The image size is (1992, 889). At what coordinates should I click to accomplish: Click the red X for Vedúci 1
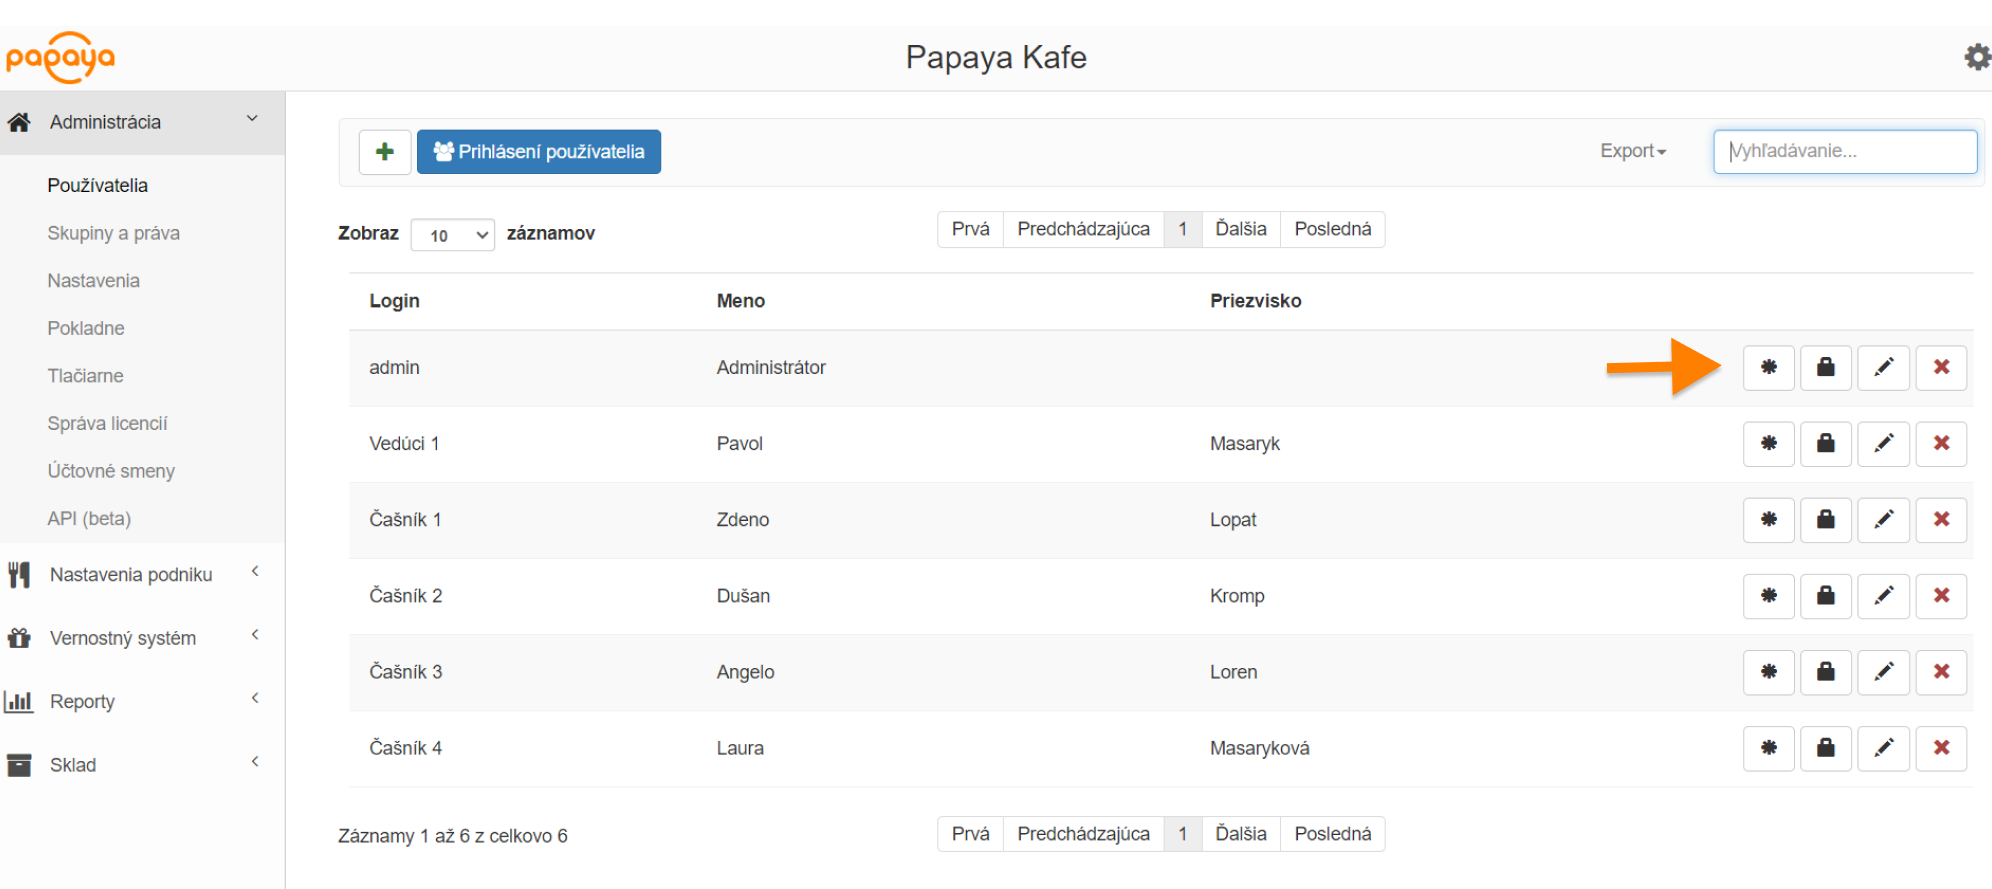[x=1941, y=444]
